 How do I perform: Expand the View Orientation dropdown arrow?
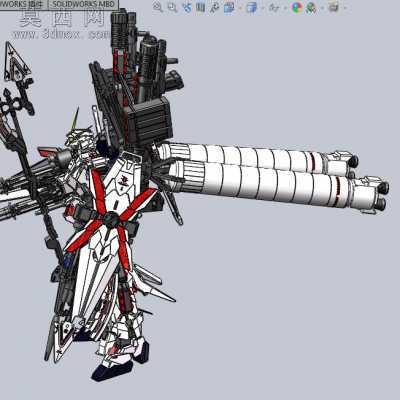240,7
